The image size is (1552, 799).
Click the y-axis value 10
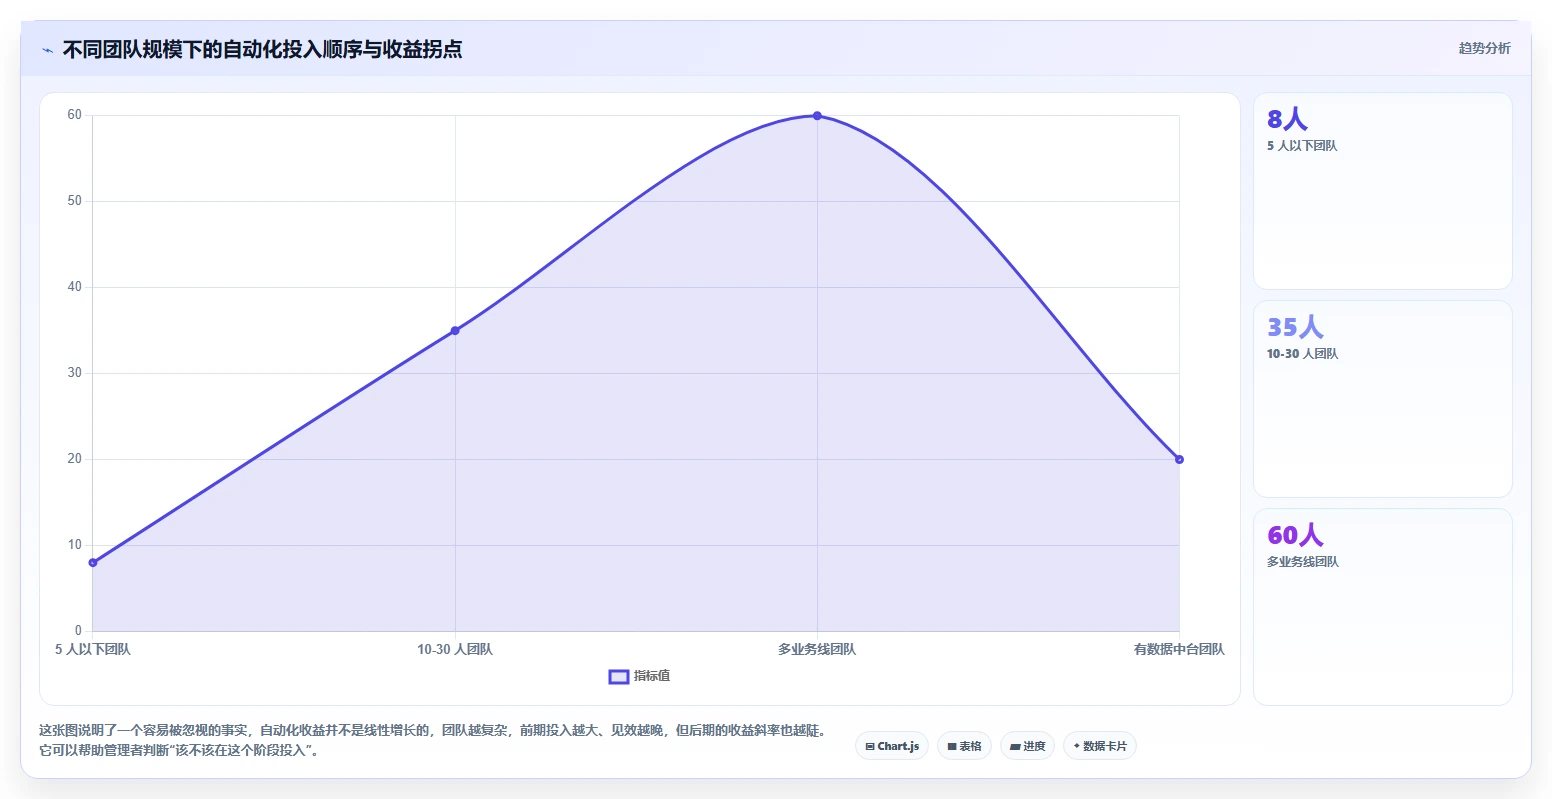point(75,545)
